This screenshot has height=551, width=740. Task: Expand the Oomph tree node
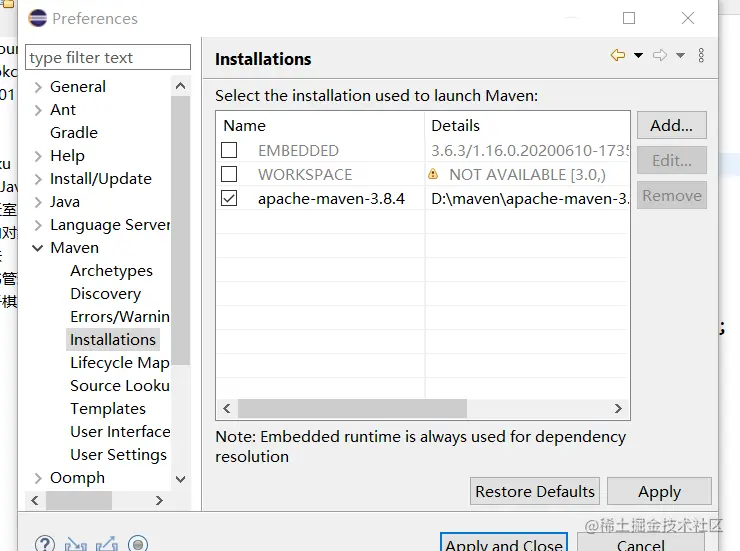tap(38, 478)
